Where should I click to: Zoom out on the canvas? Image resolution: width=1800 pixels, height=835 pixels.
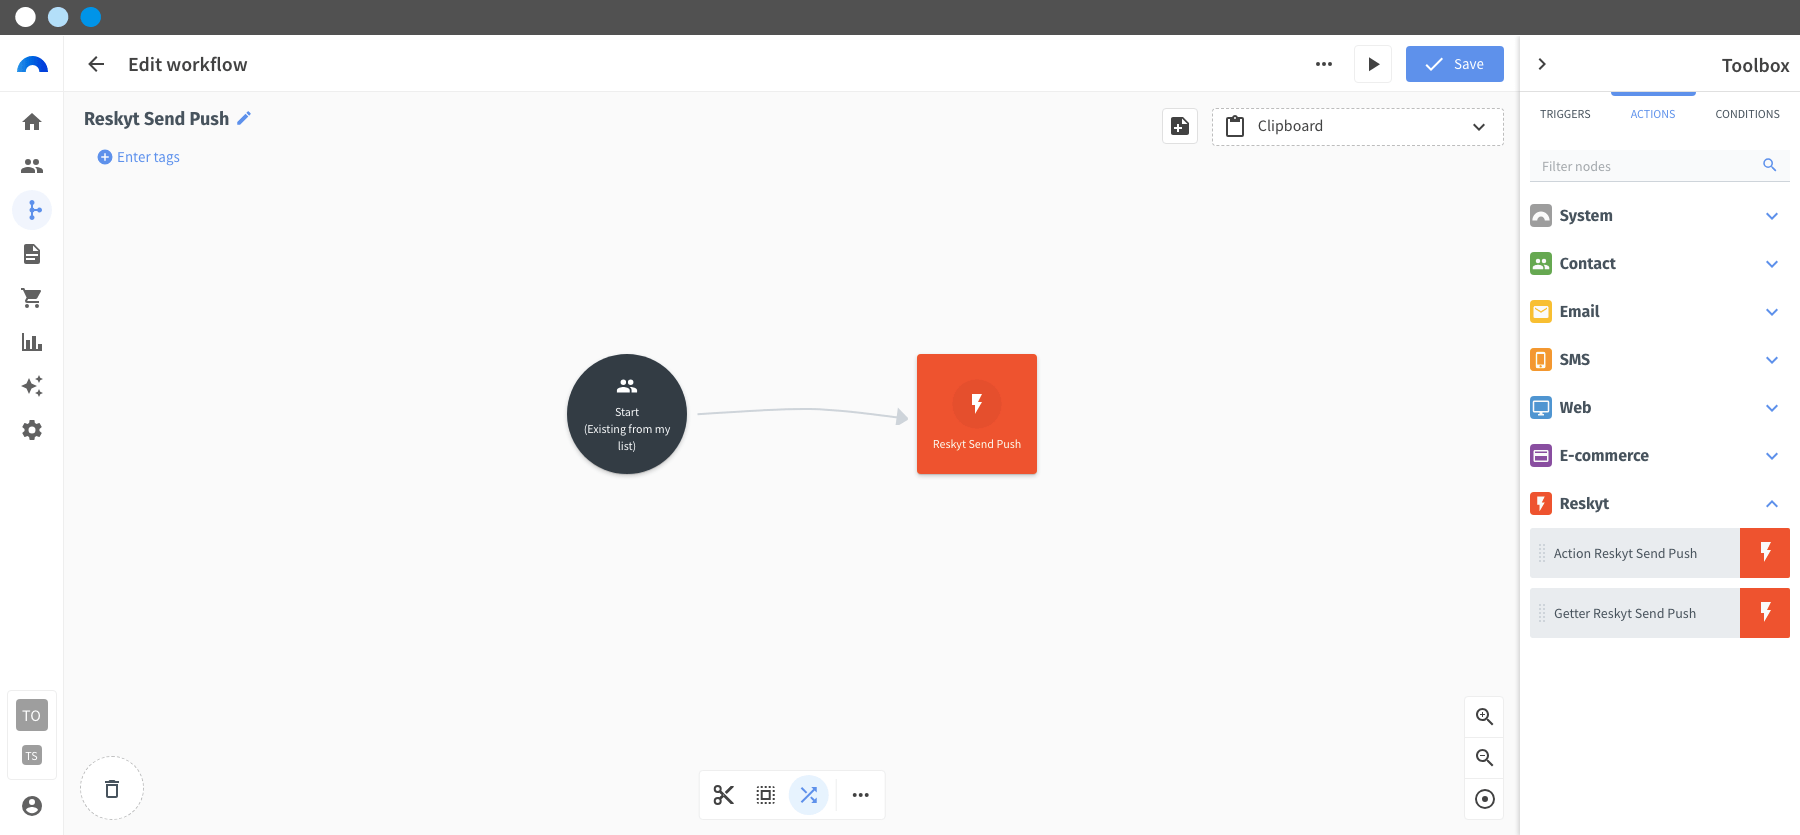coord(1485,758)
